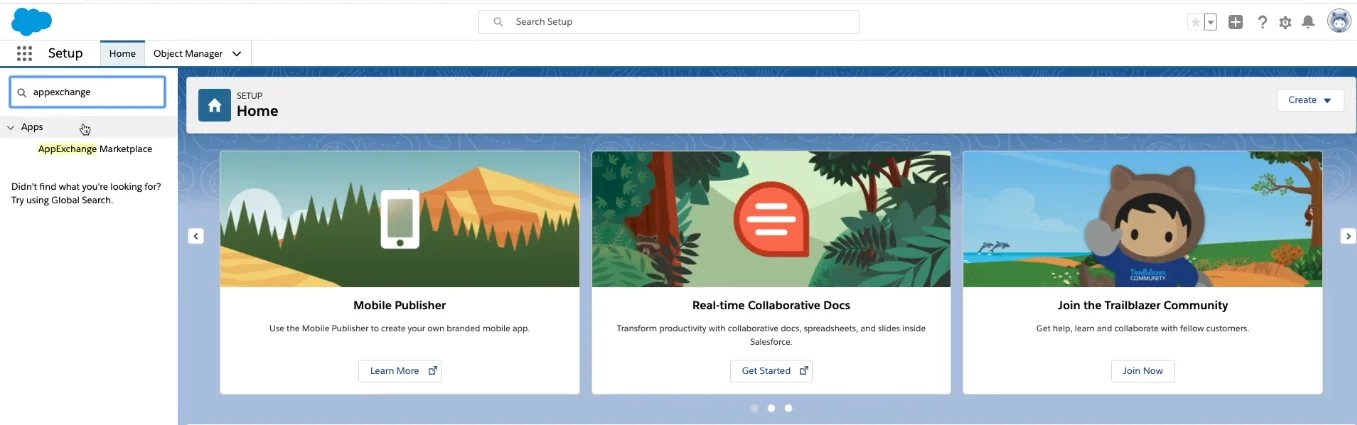Go to the next carousel slide

coord(1348,236)
